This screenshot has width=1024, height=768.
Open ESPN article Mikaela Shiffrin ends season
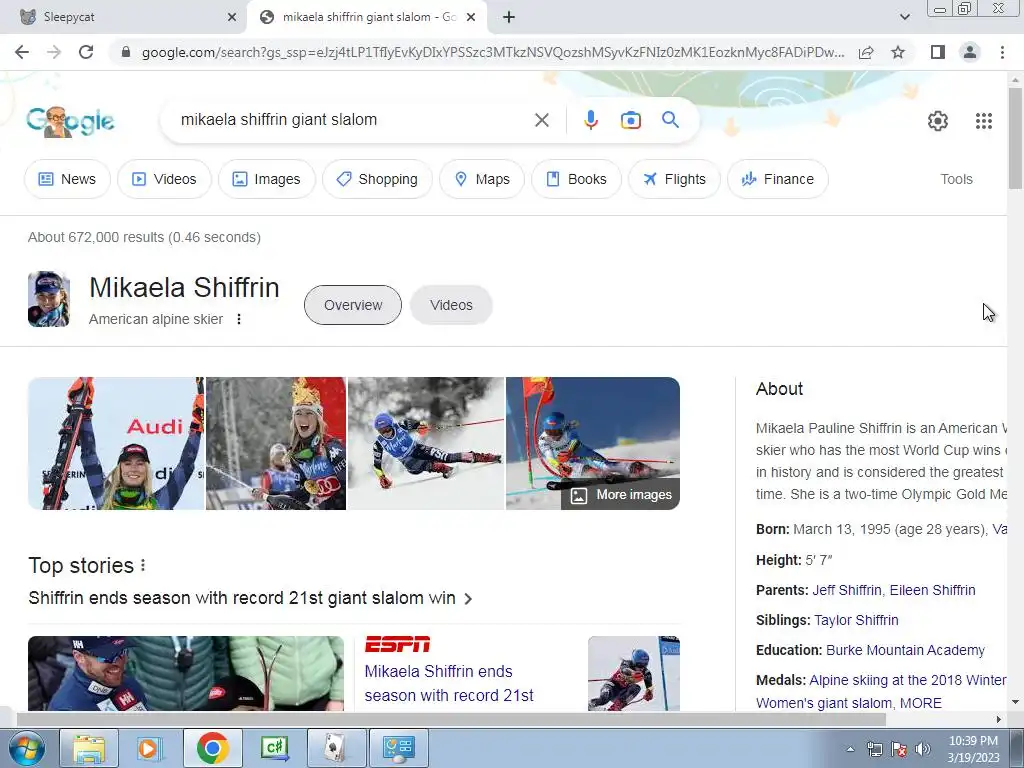coord(449,684)
